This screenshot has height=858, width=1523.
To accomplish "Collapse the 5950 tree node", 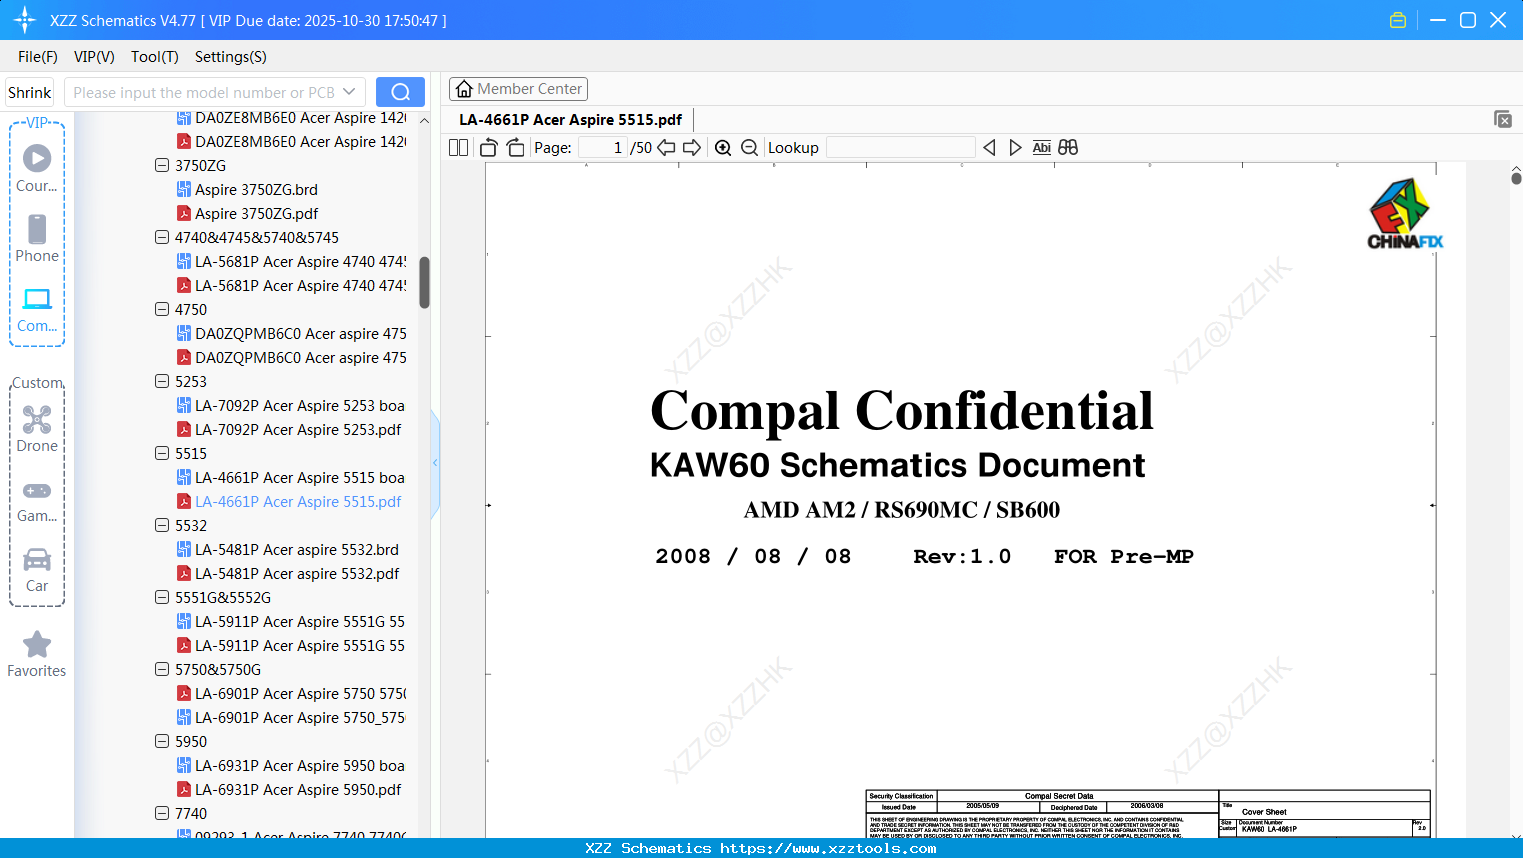I will [x=162, y=741].
